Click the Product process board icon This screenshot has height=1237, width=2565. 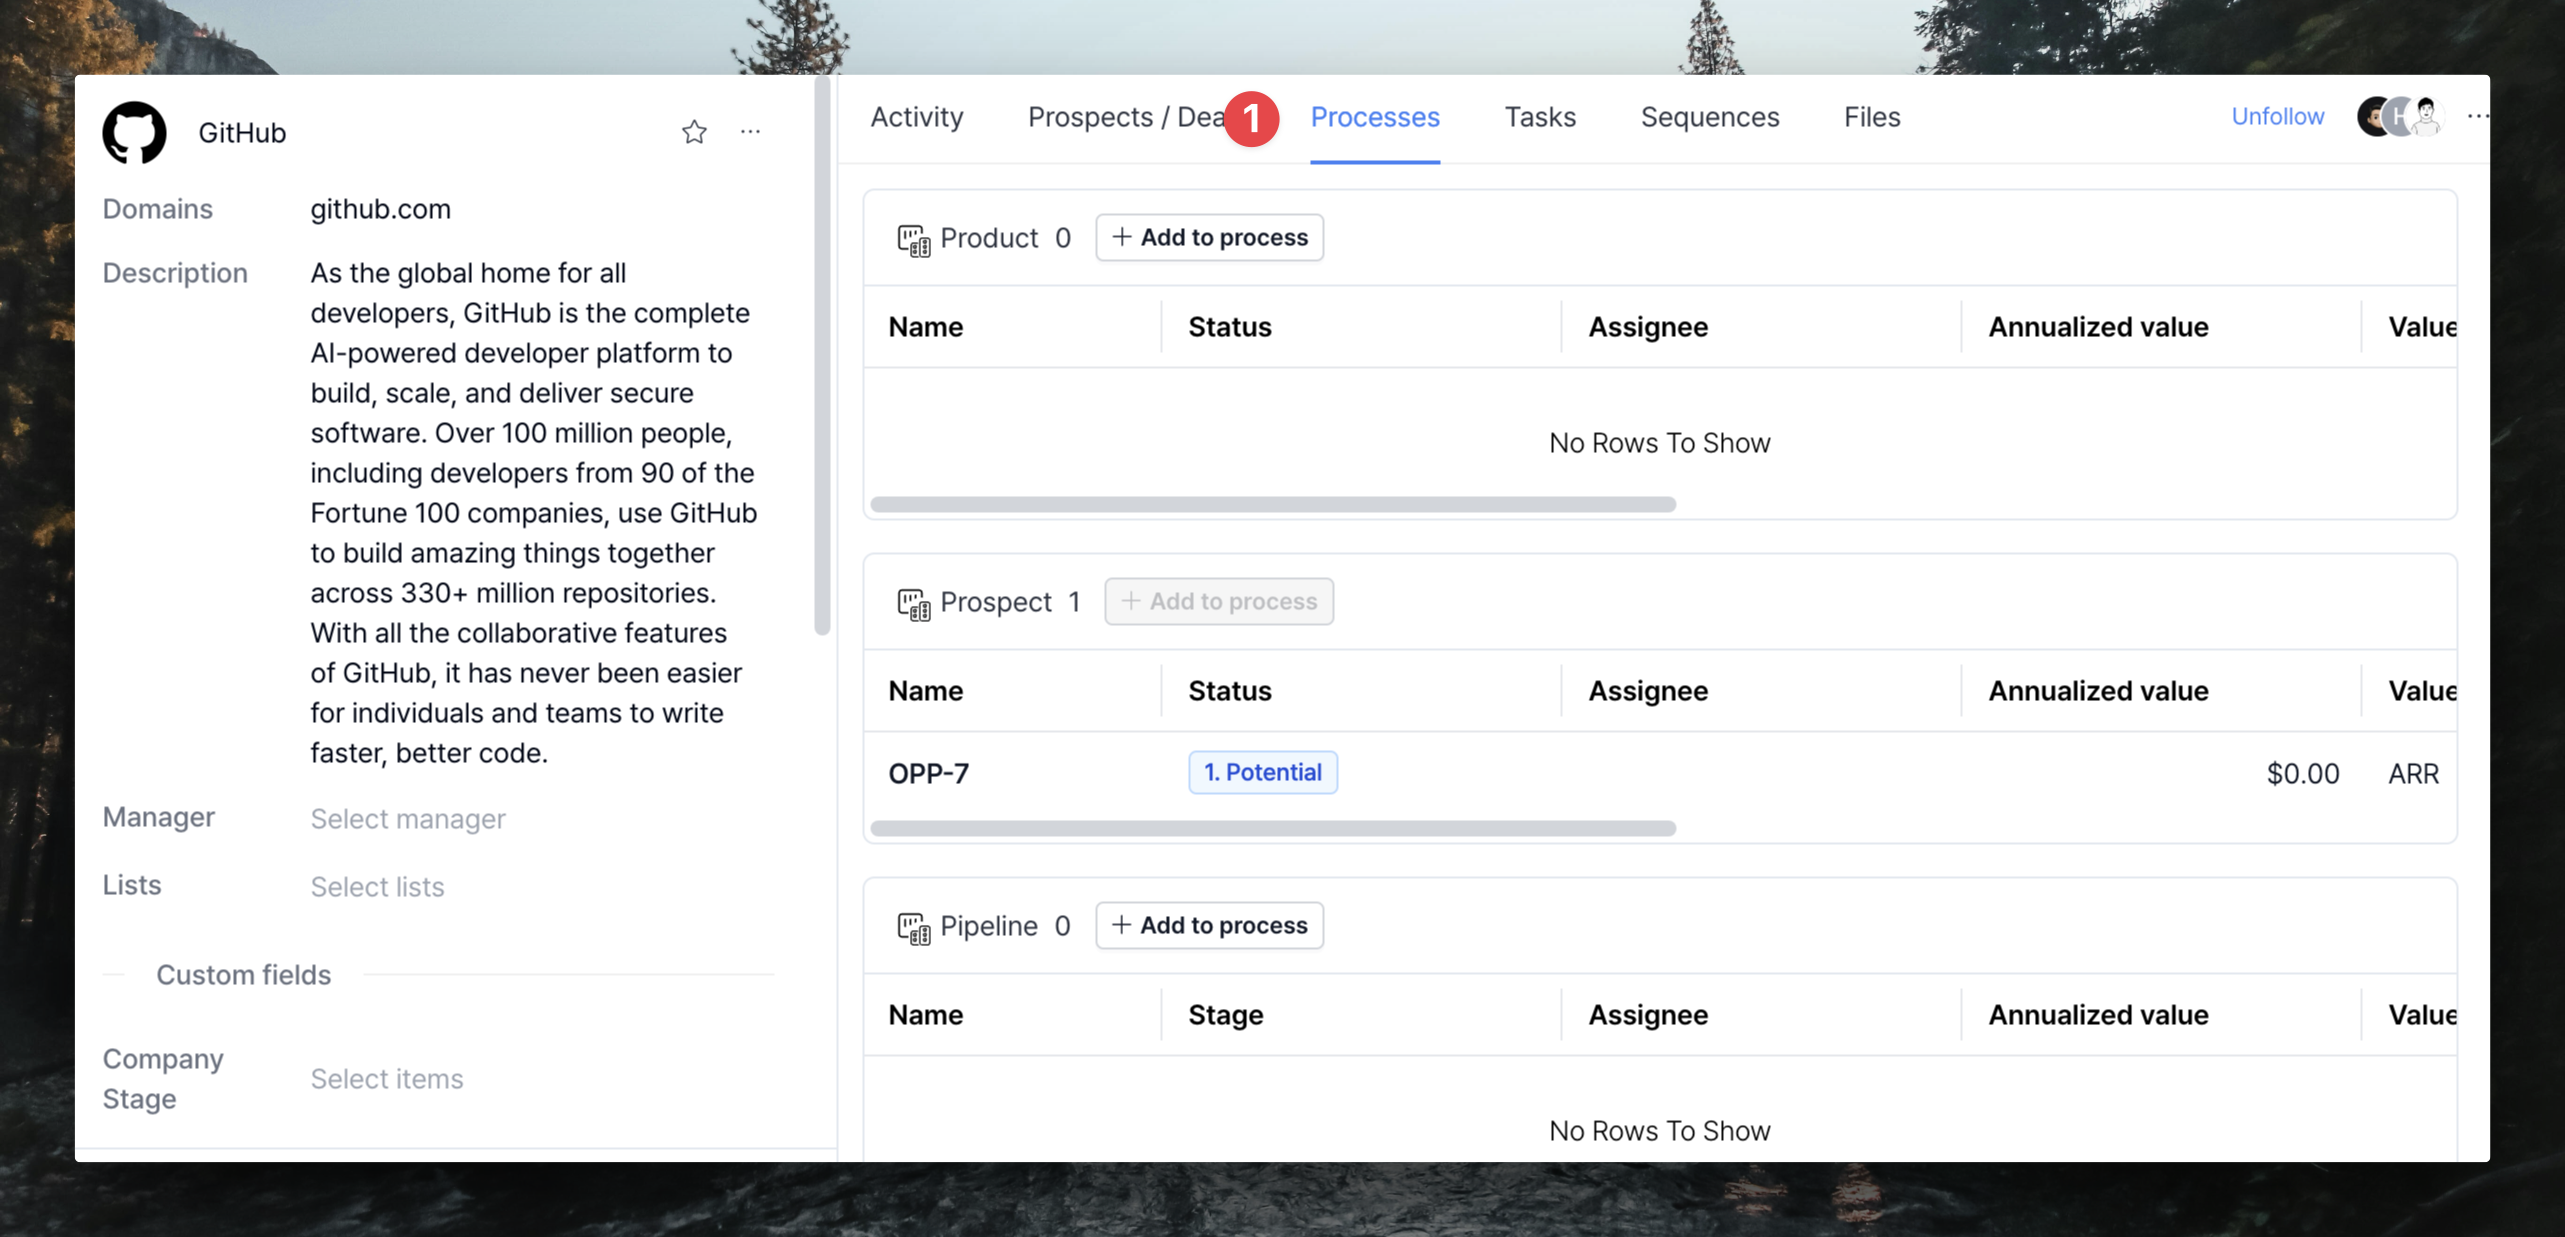click(913, 239)
